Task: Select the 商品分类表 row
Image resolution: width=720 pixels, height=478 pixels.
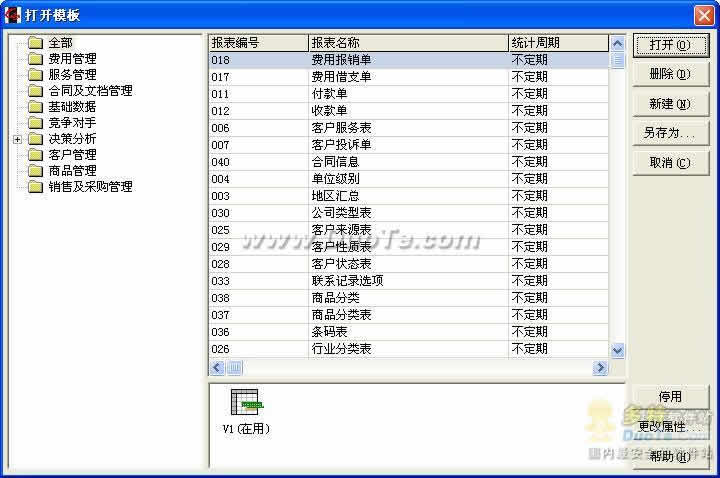Action: [x=409, y=315]
